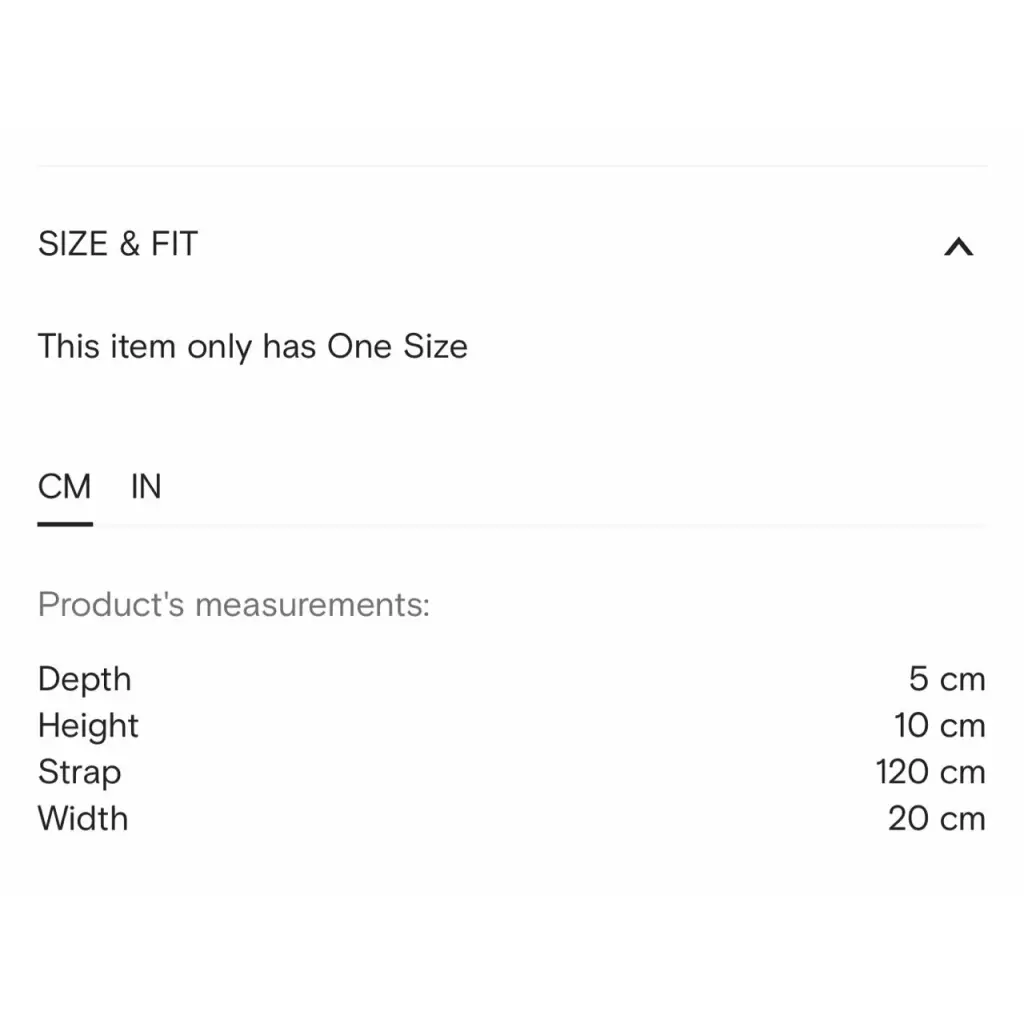
Task: Click the empty space between Strap and 120 cm
Action: point(500,772)
